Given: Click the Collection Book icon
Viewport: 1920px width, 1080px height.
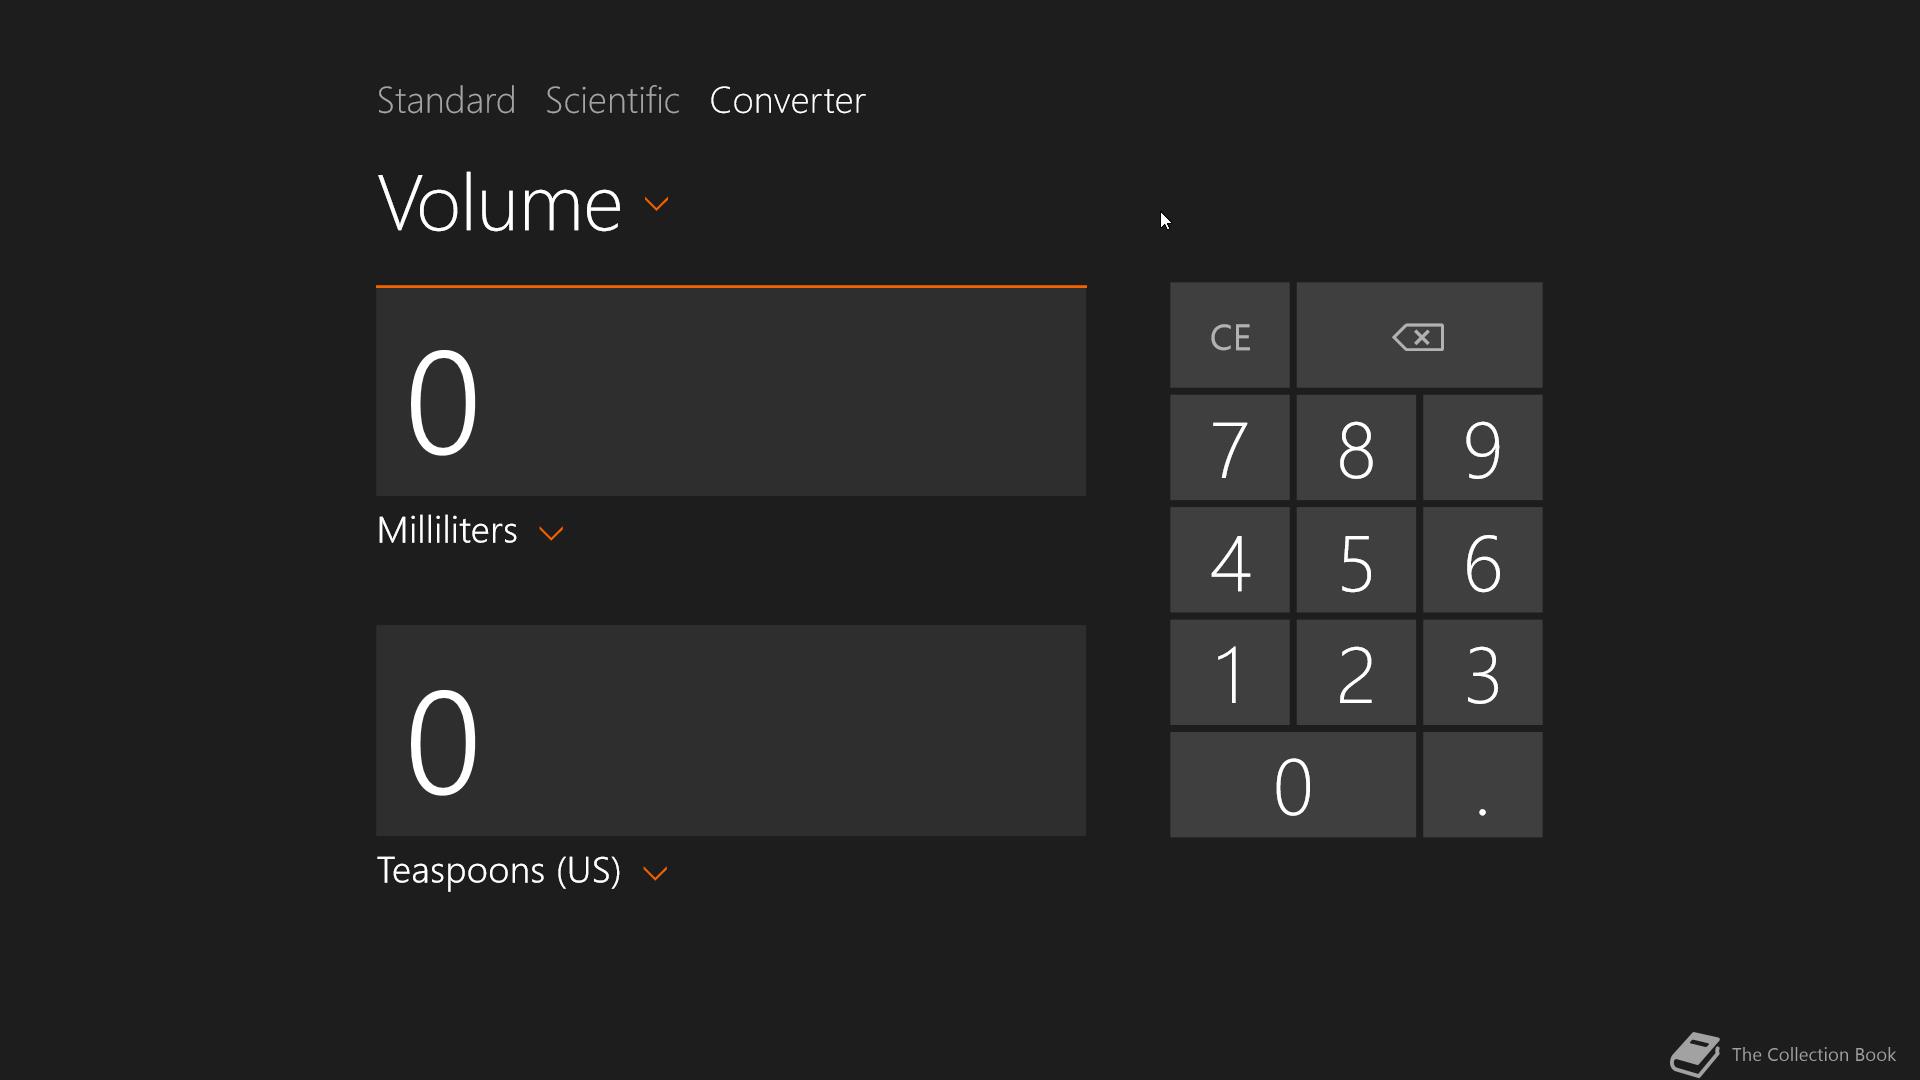Looking at the screenshot, I should [1694, 1054].
